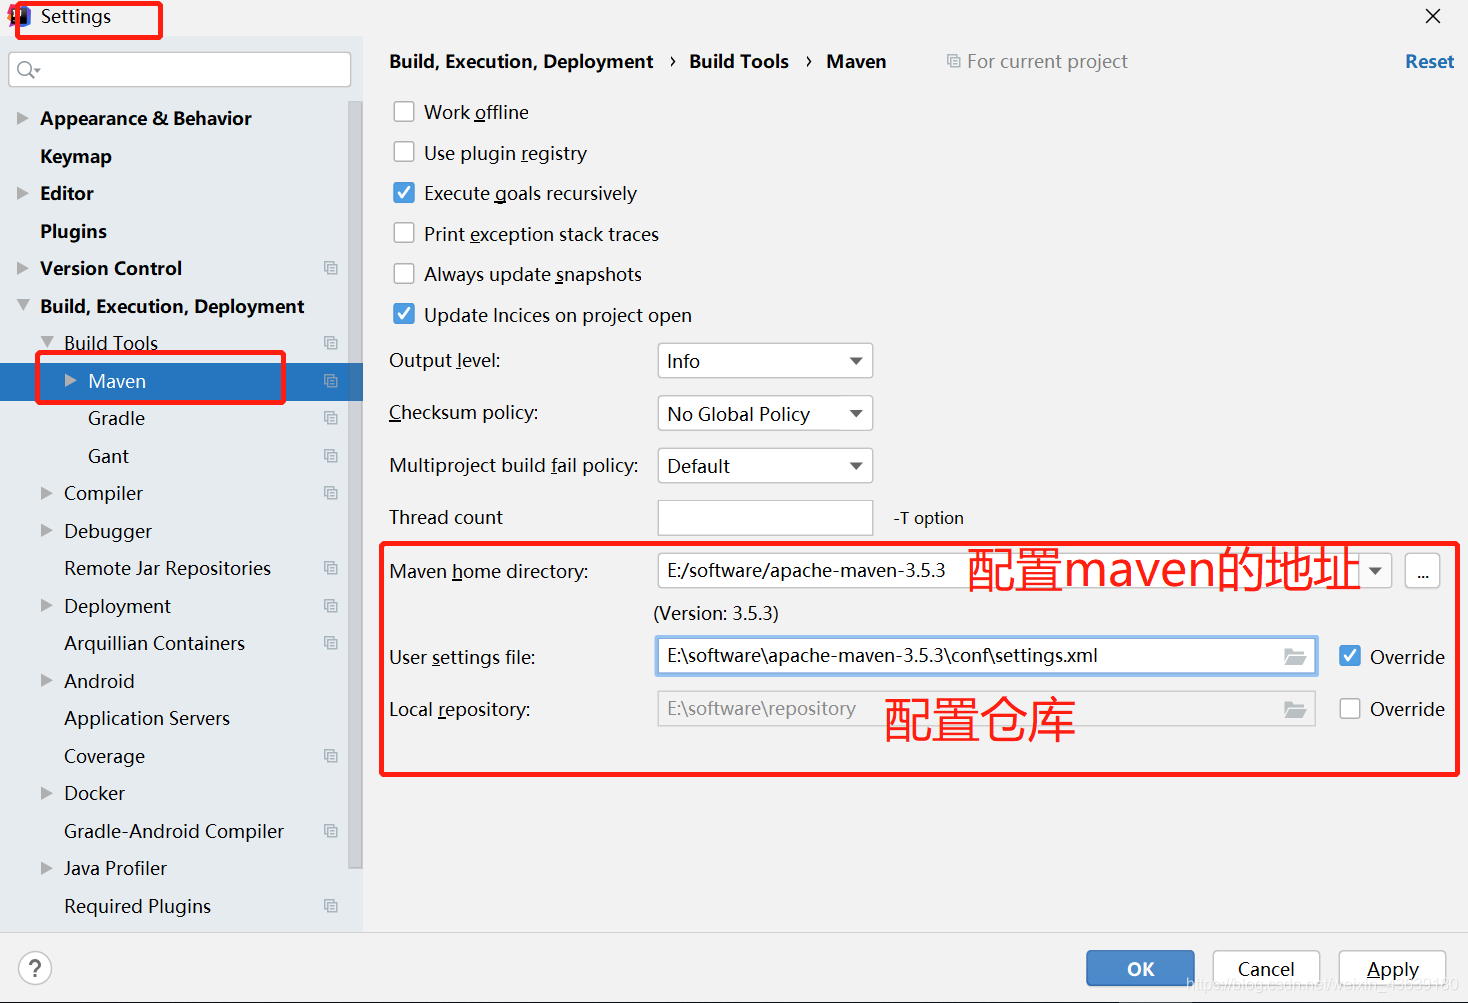Click project-level icon beside Remote Jar Repositories
Viewport: 1468px width, 1003px height.
tap(331, 568)
